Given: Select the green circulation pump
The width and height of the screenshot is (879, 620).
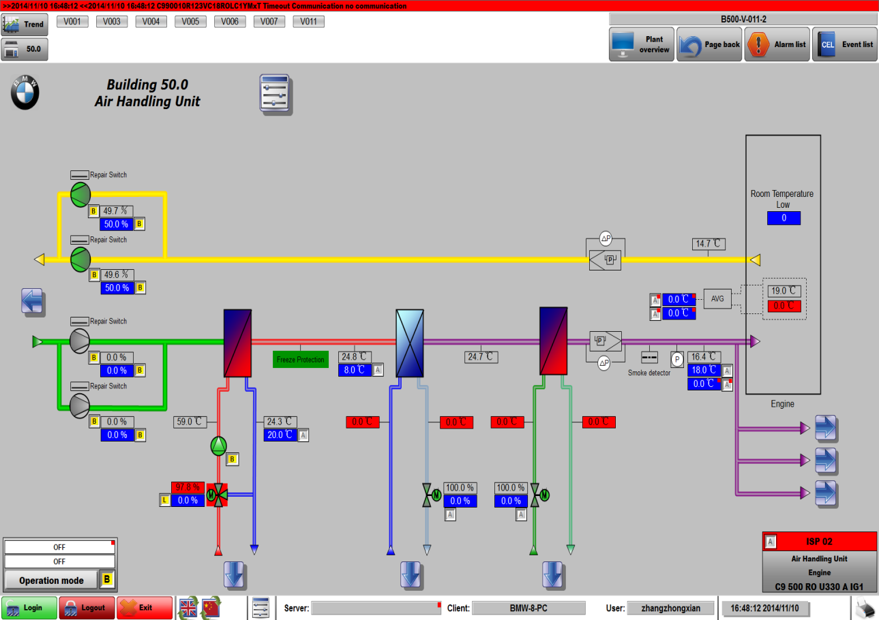Looking at the screenshot, I should pyautogui.click(x=219, y=446).
